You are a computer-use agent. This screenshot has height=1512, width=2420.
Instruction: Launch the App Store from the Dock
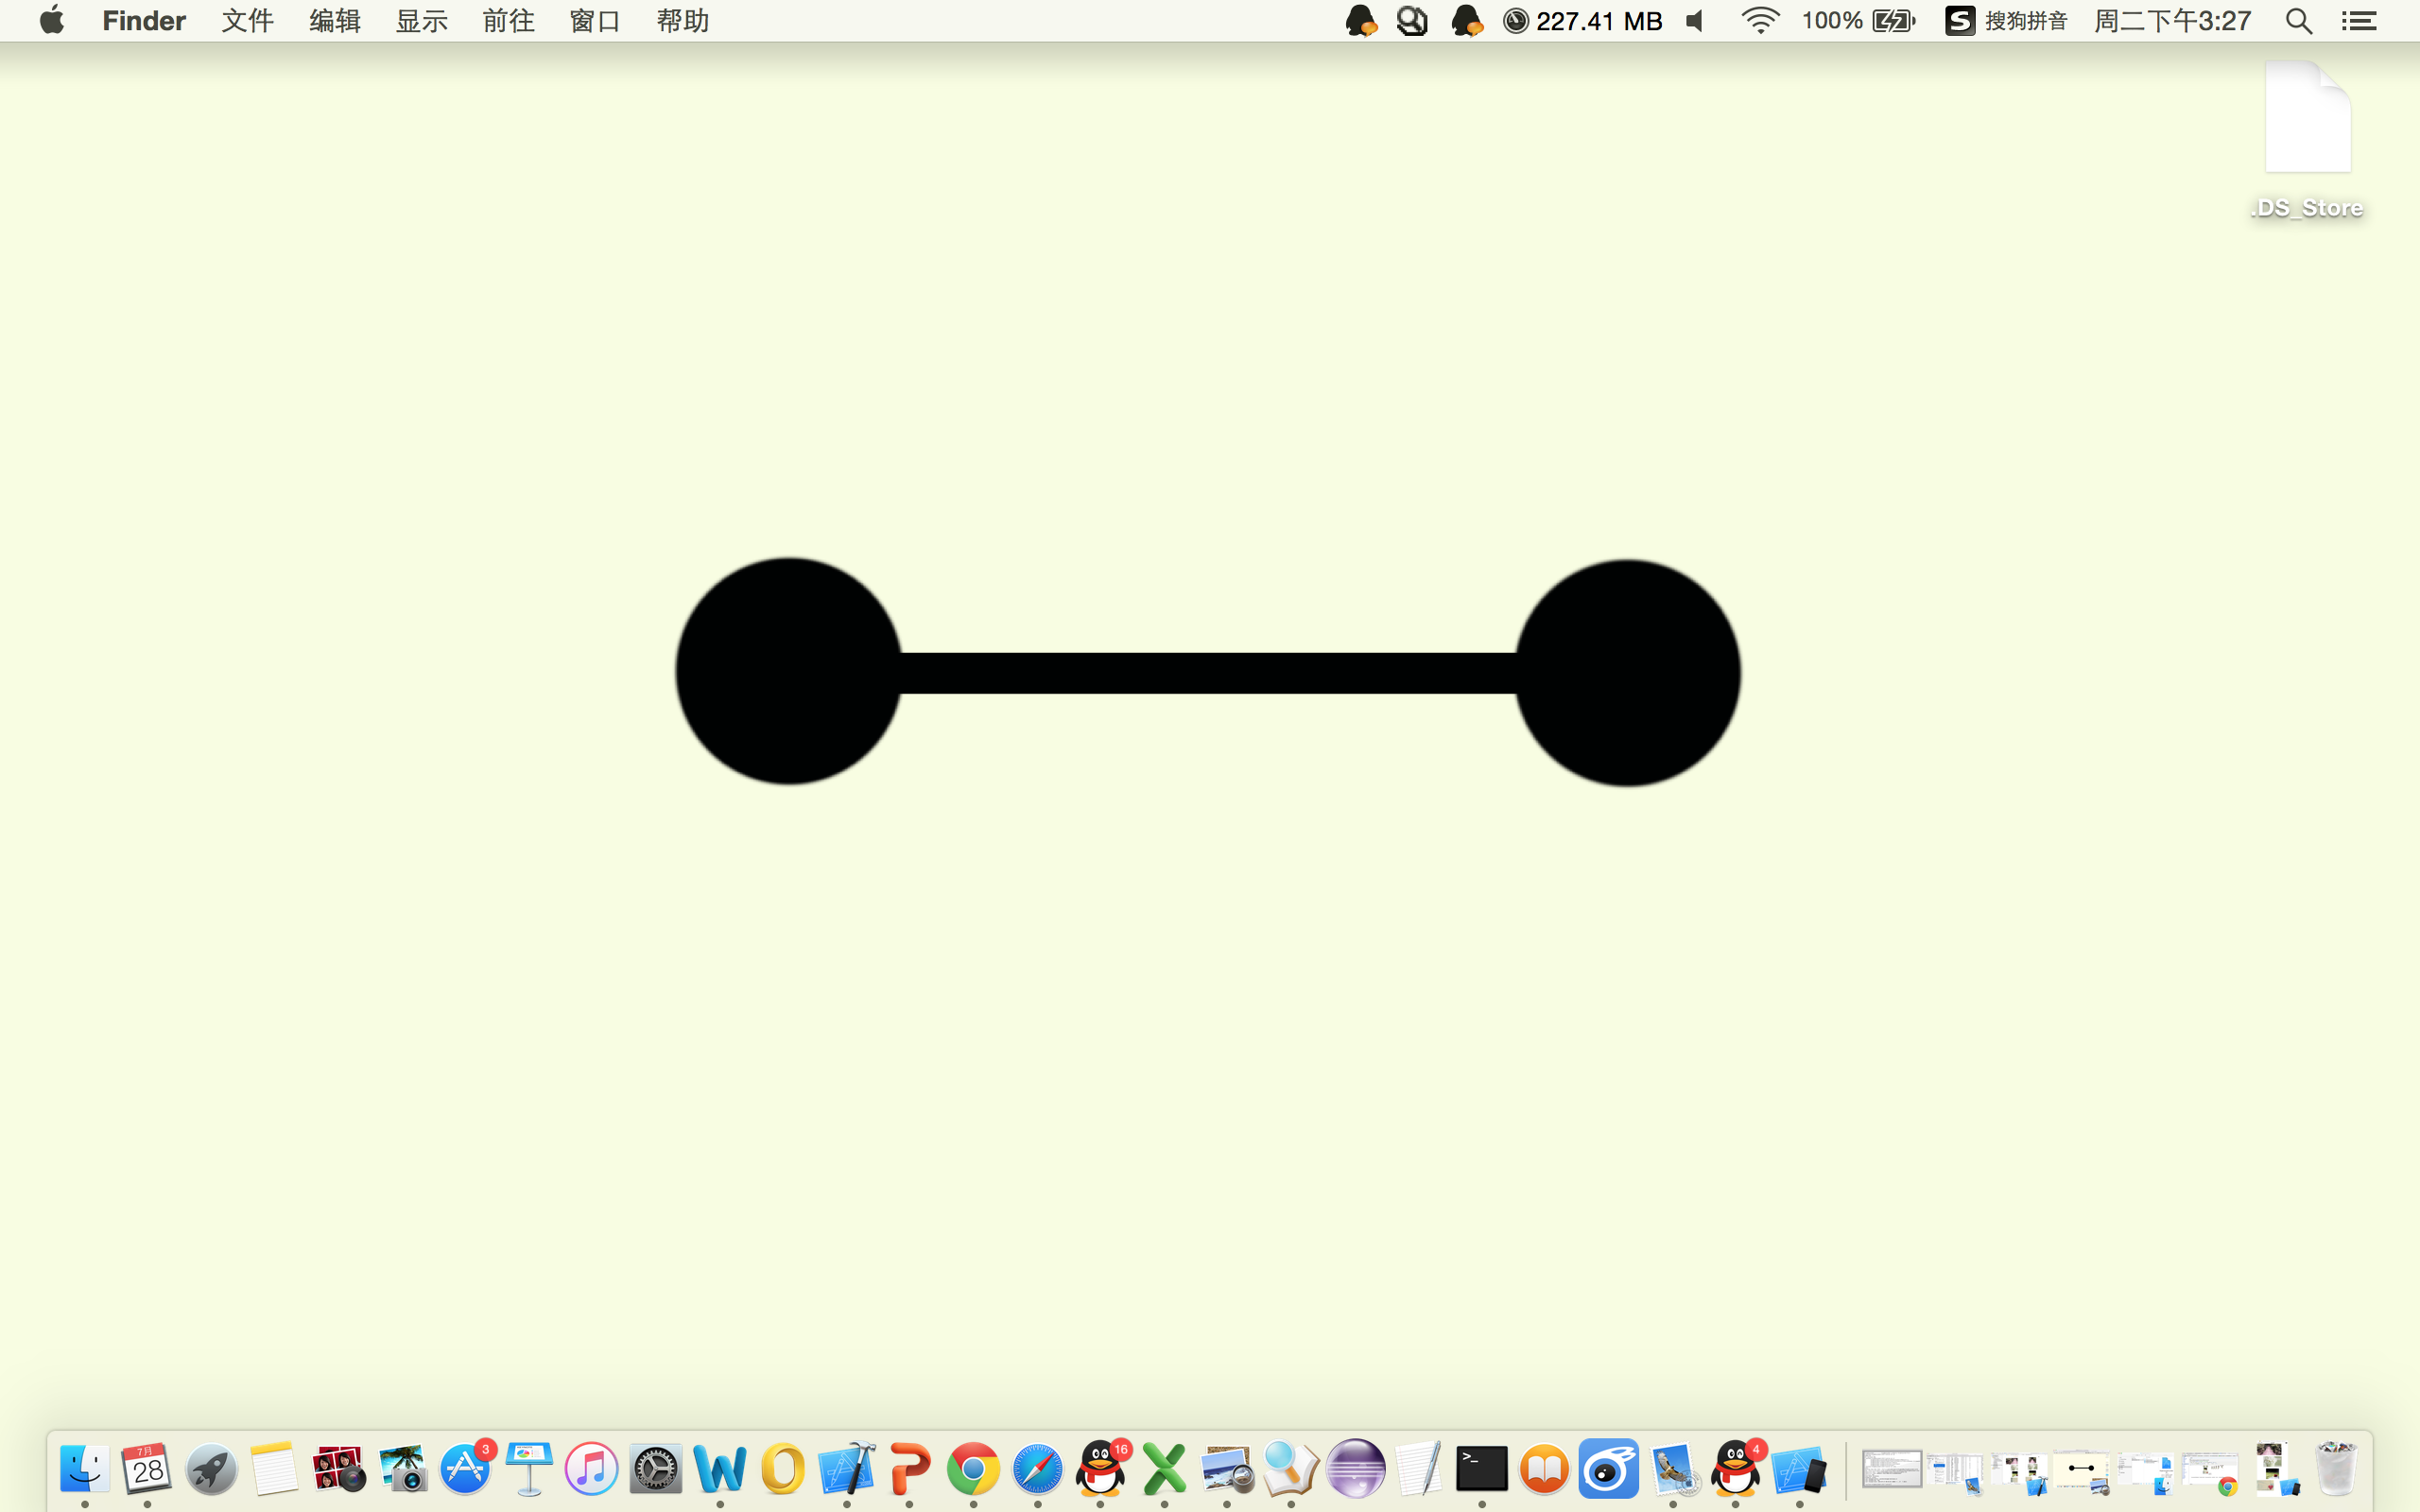click(x=465, y=1469)
